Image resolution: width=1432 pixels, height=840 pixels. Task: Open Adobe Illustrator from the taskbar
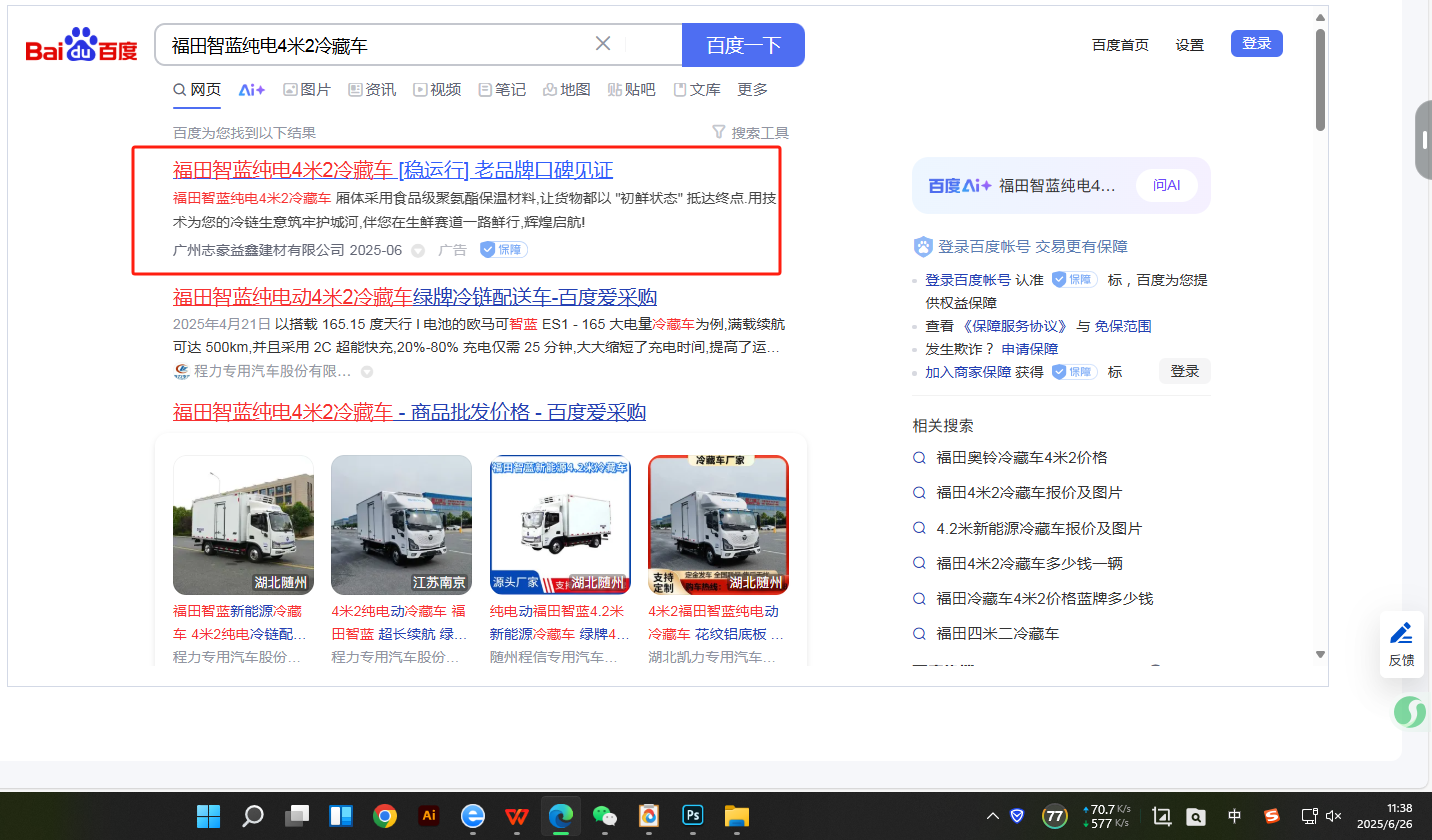[429, 816]
